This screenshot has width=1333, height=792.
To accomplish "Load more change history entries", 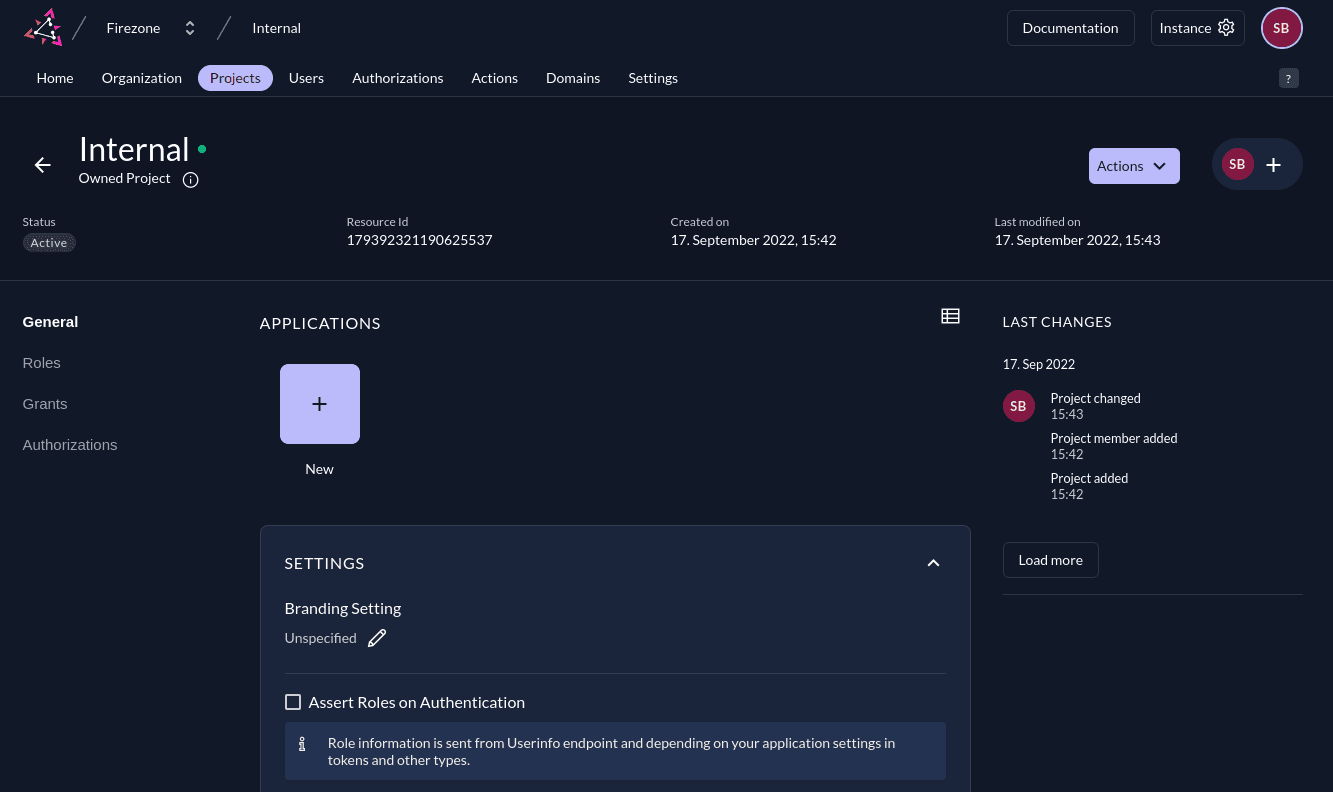I will [x=1050, y=559].
